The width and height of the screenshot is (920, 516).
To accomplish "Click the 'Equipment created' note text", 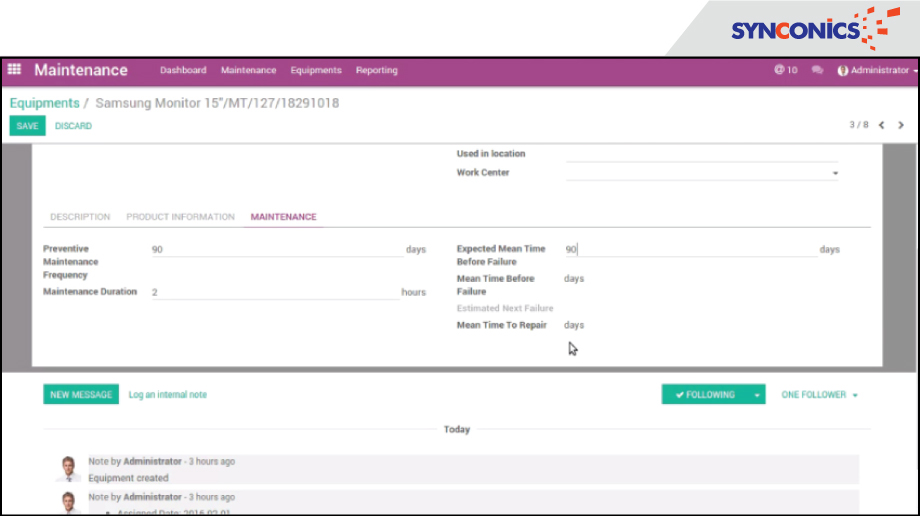I will coord(128,478).
